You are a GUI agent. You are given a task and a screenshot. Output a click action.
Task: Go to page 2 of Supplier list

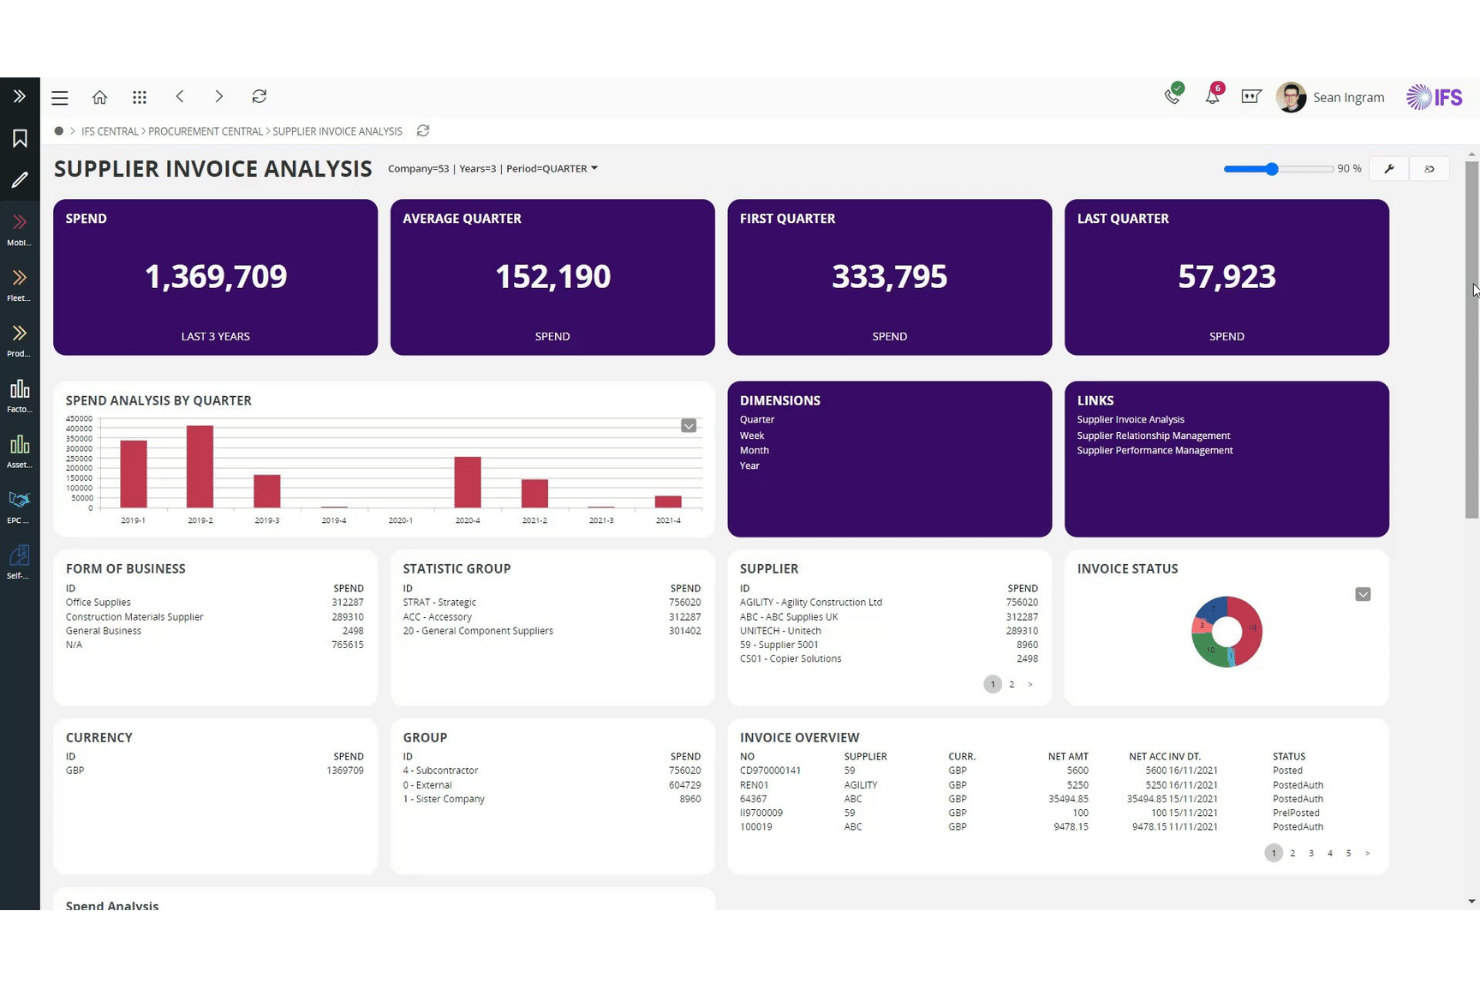click(1012, 685)
